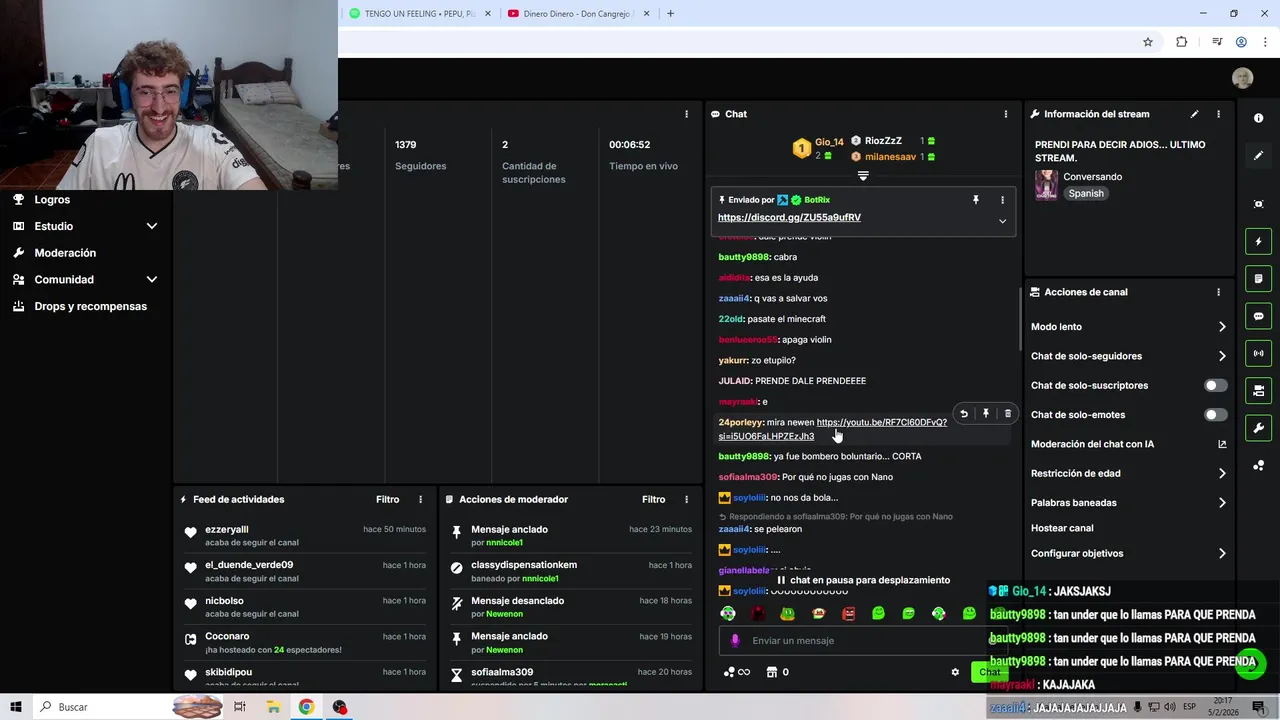Open Acciones de moderador three-dot menu
The image size is (1280, 720).
[x=686, y=499]
